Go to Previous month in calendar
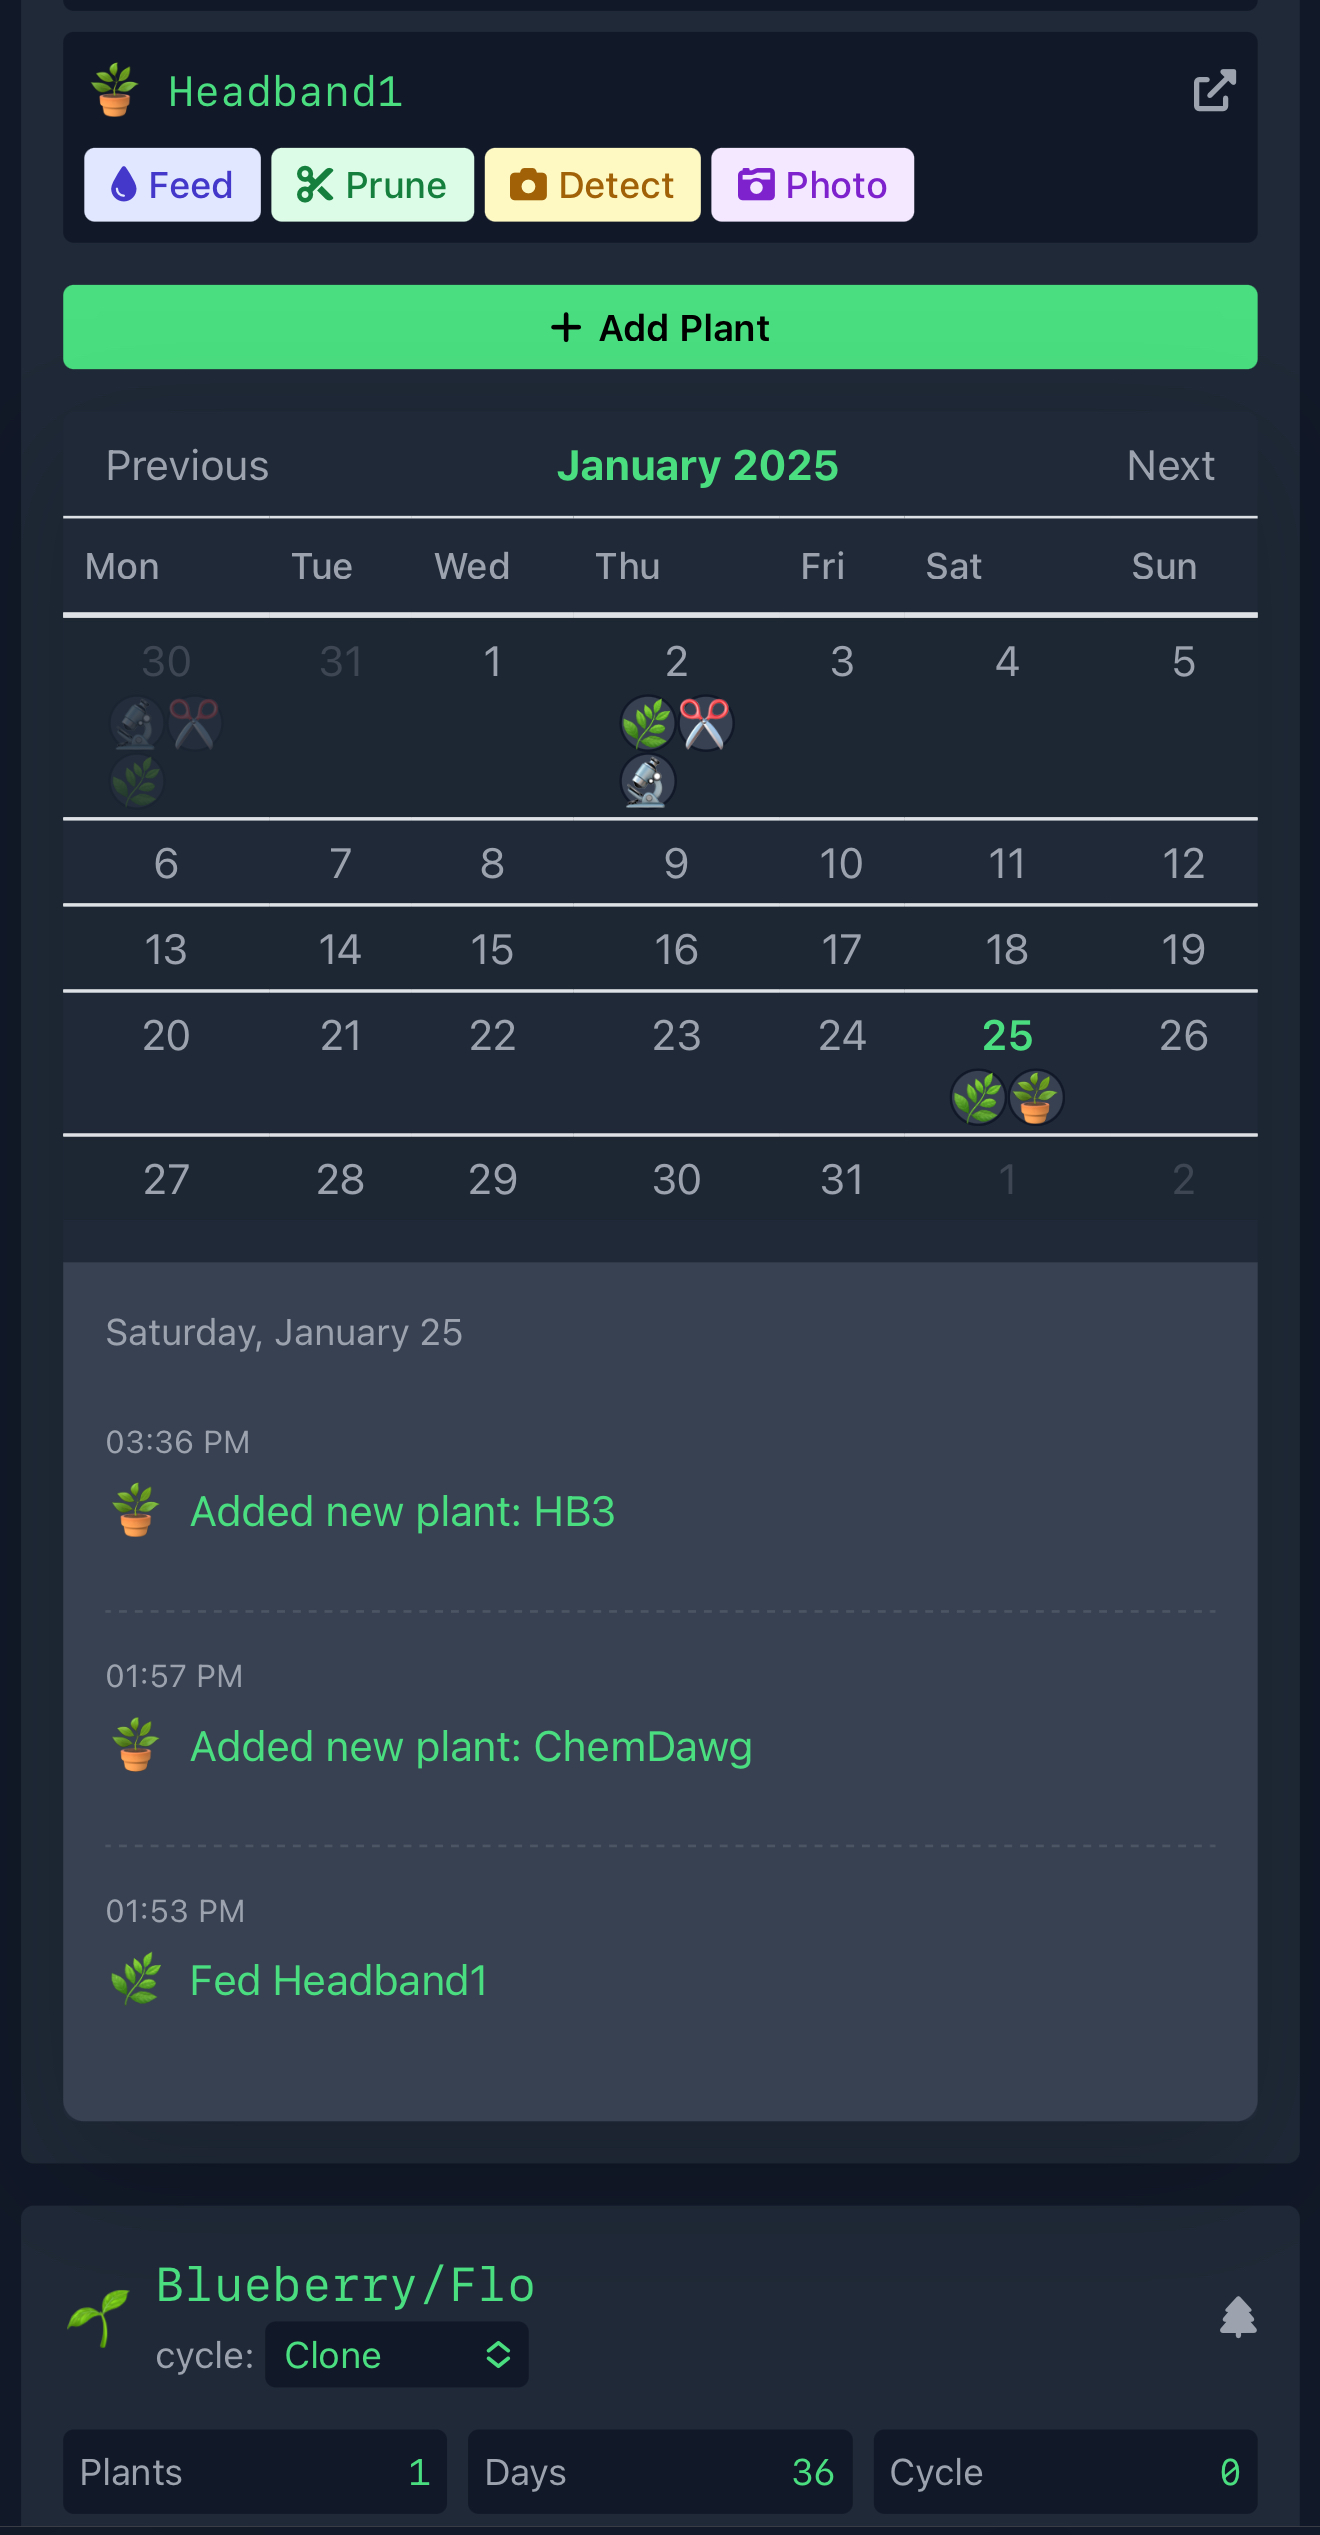Screen dimensions: 1320x2535 pos(187,466)
